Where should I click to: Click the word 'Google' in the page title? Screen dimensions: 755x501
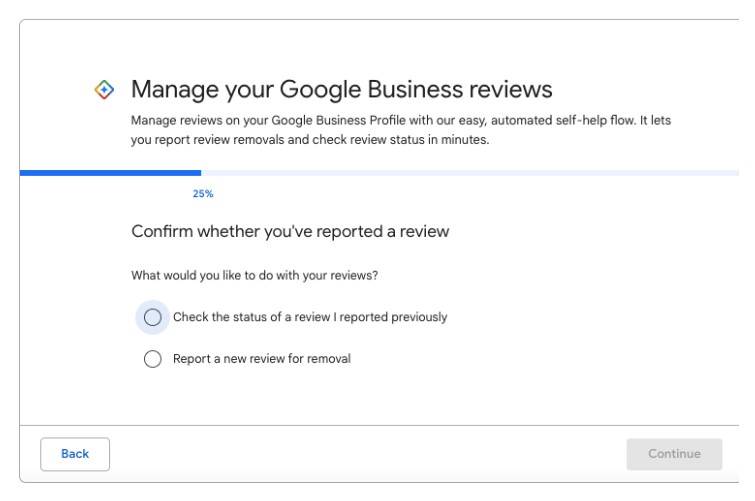pyautogui.click(x=320, y=90)
